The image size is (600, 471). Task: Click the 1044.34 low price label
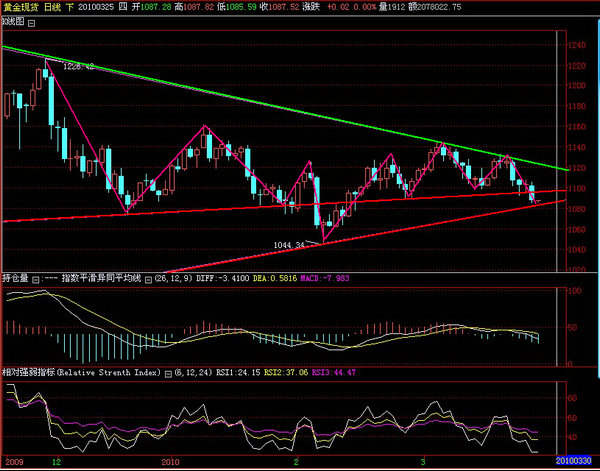[289, 244]
